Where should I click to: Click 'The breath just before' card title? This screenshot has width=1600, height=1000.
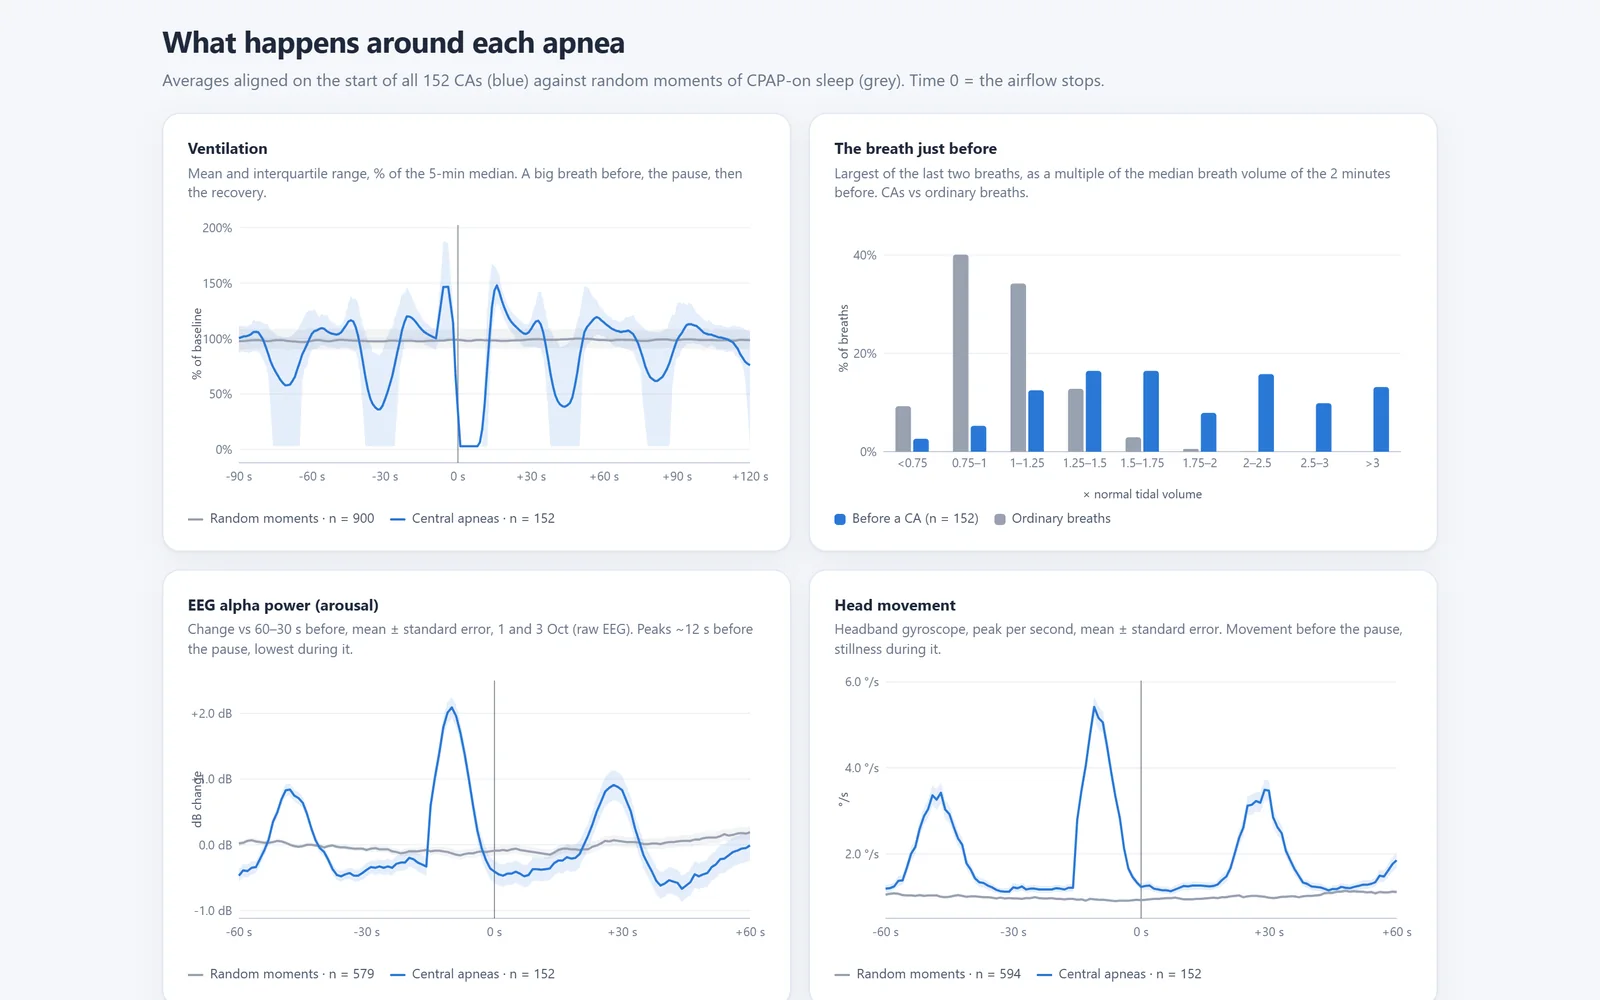coord(915,148)
